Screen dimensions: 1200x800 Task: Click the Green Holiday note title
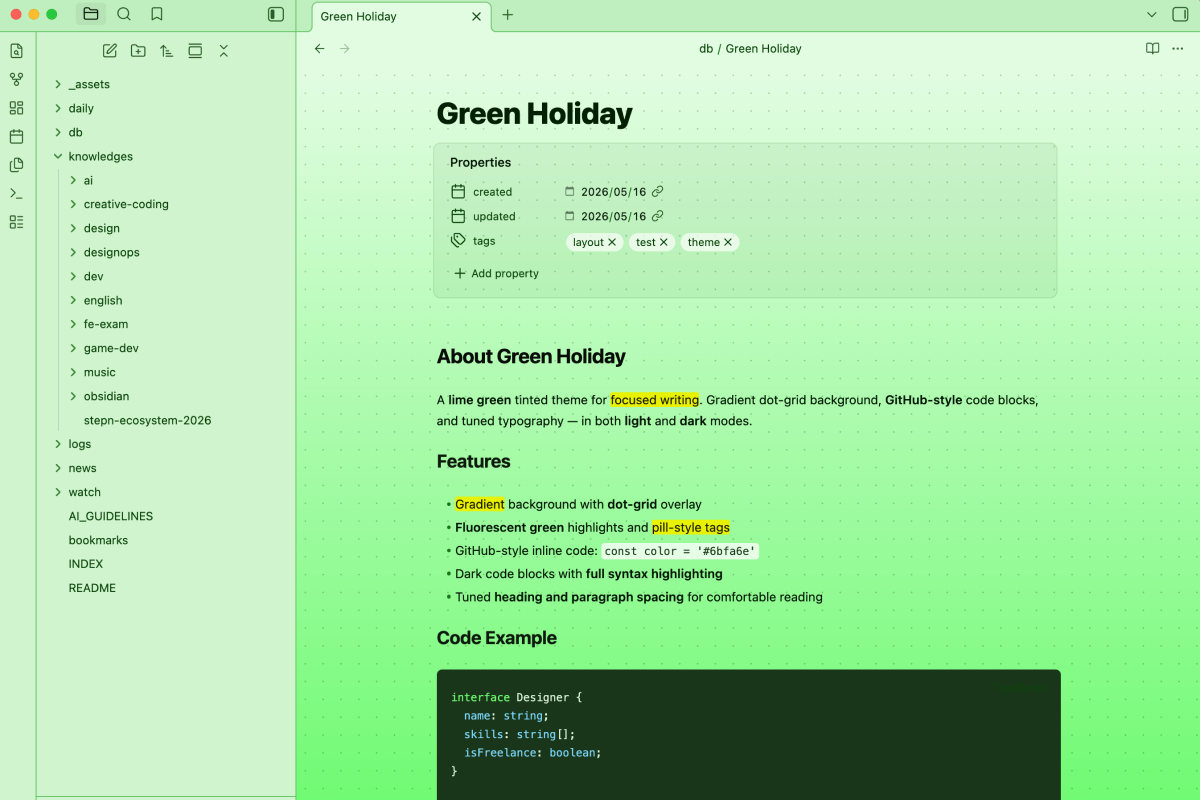pos(534,114)
